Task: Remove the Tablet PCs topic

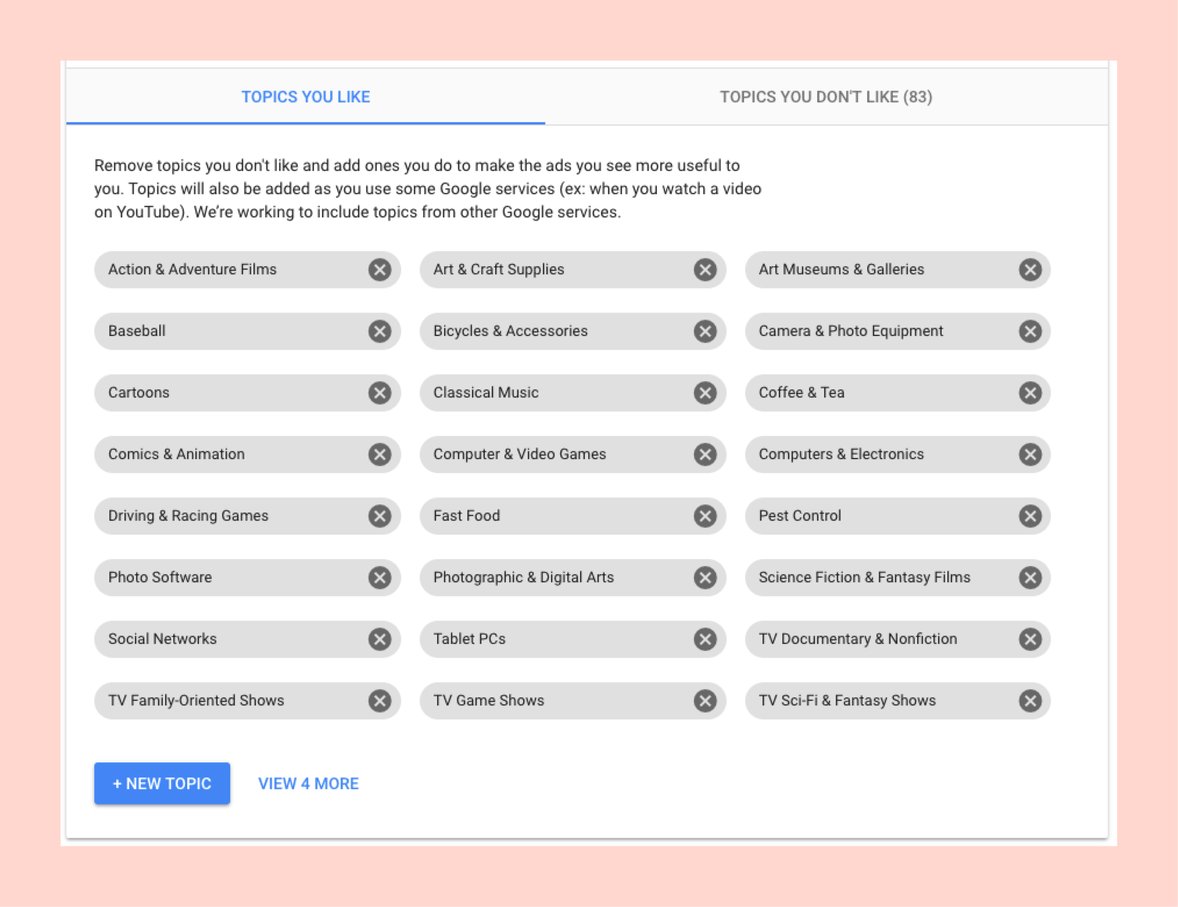Action: [x=705, y=639]
